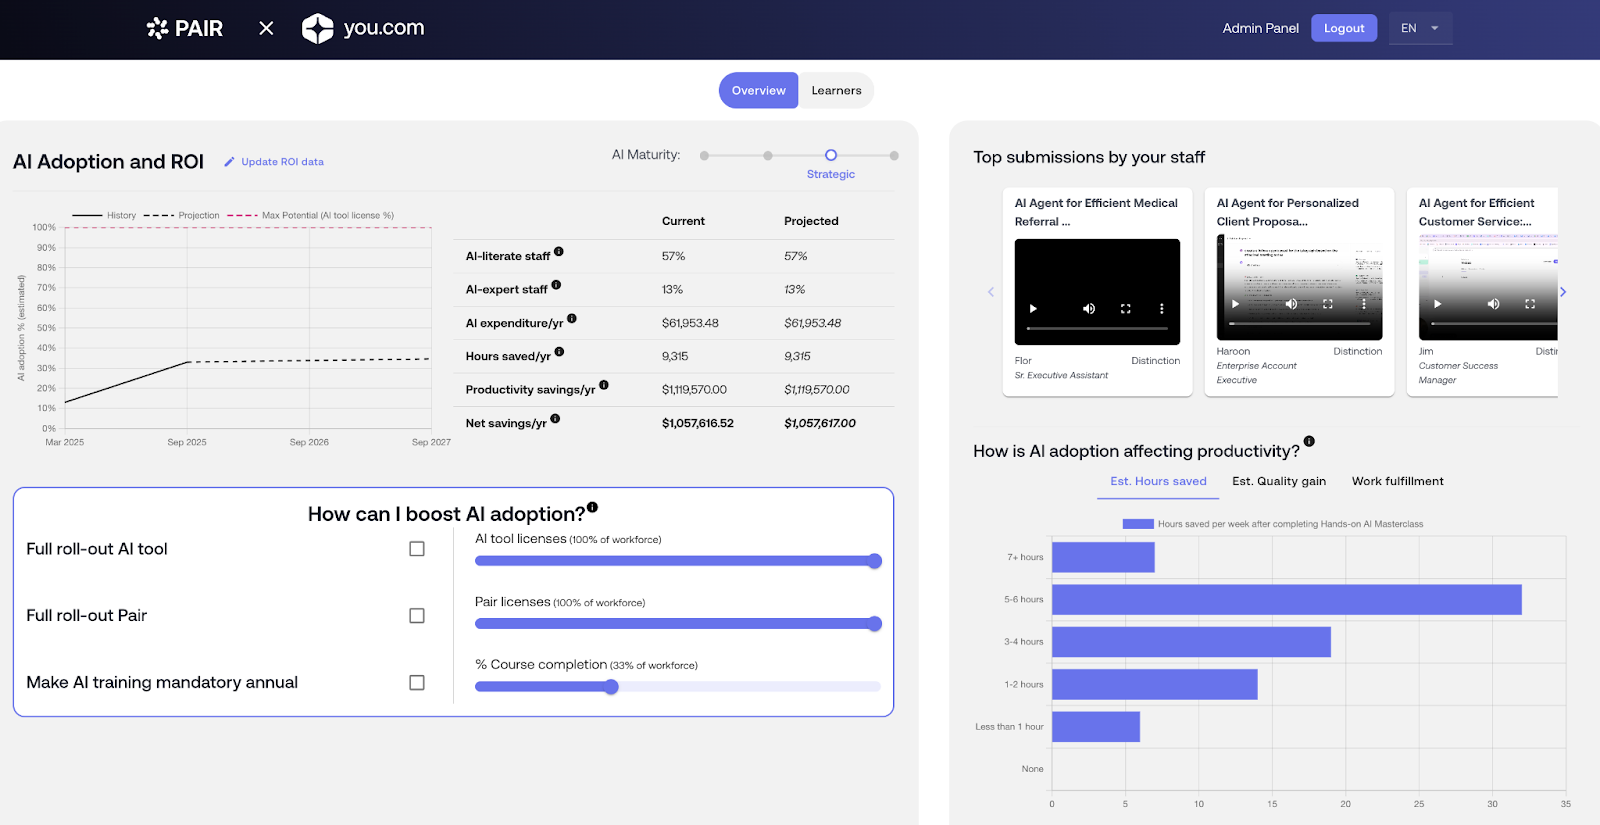Open the EN language dropdown
This screenshot has width=1600, height=825.
pyautogui.click(x=1420, y=28)
